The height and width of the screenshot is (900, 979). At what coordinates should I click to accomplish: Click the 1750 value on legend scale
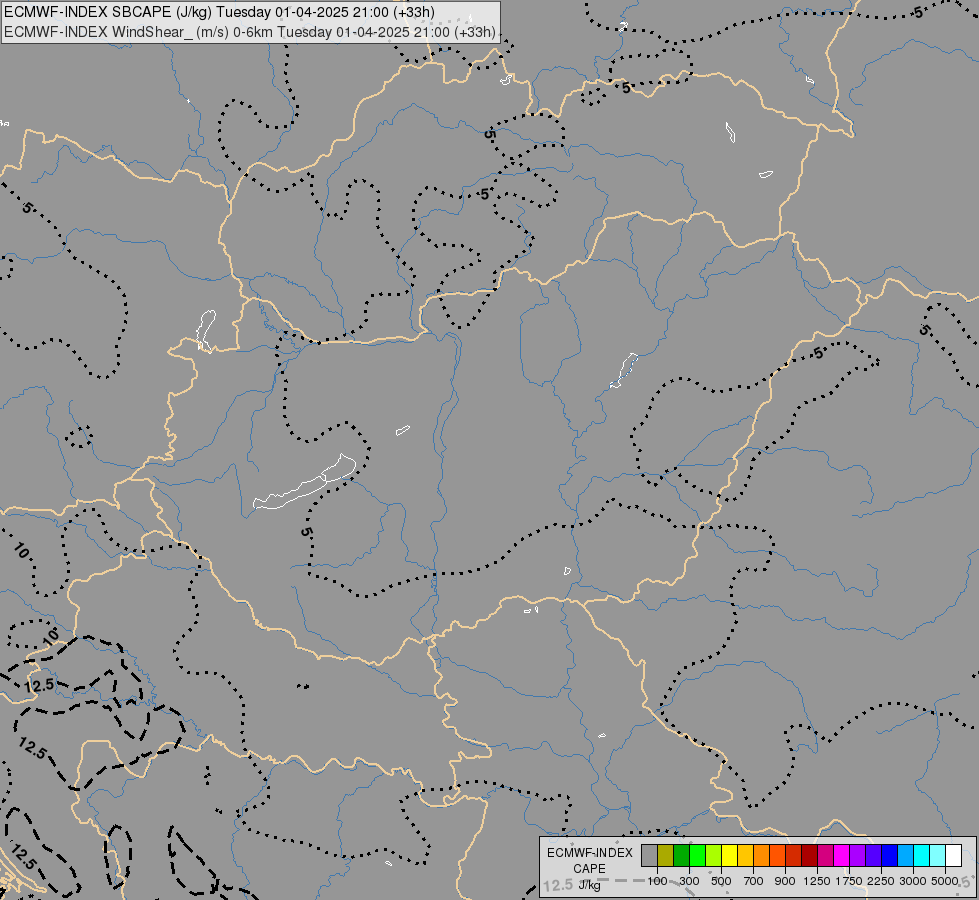[849, 881]
